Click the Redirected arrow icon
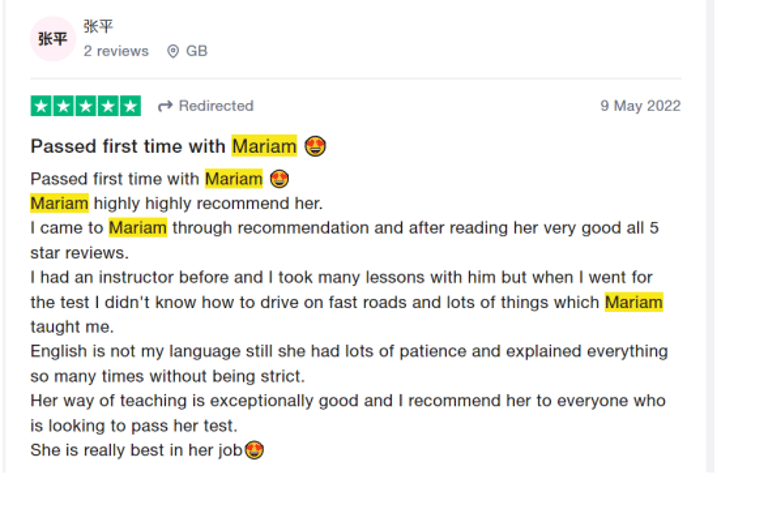Screen dimensions: 768x530 point(165,106)
